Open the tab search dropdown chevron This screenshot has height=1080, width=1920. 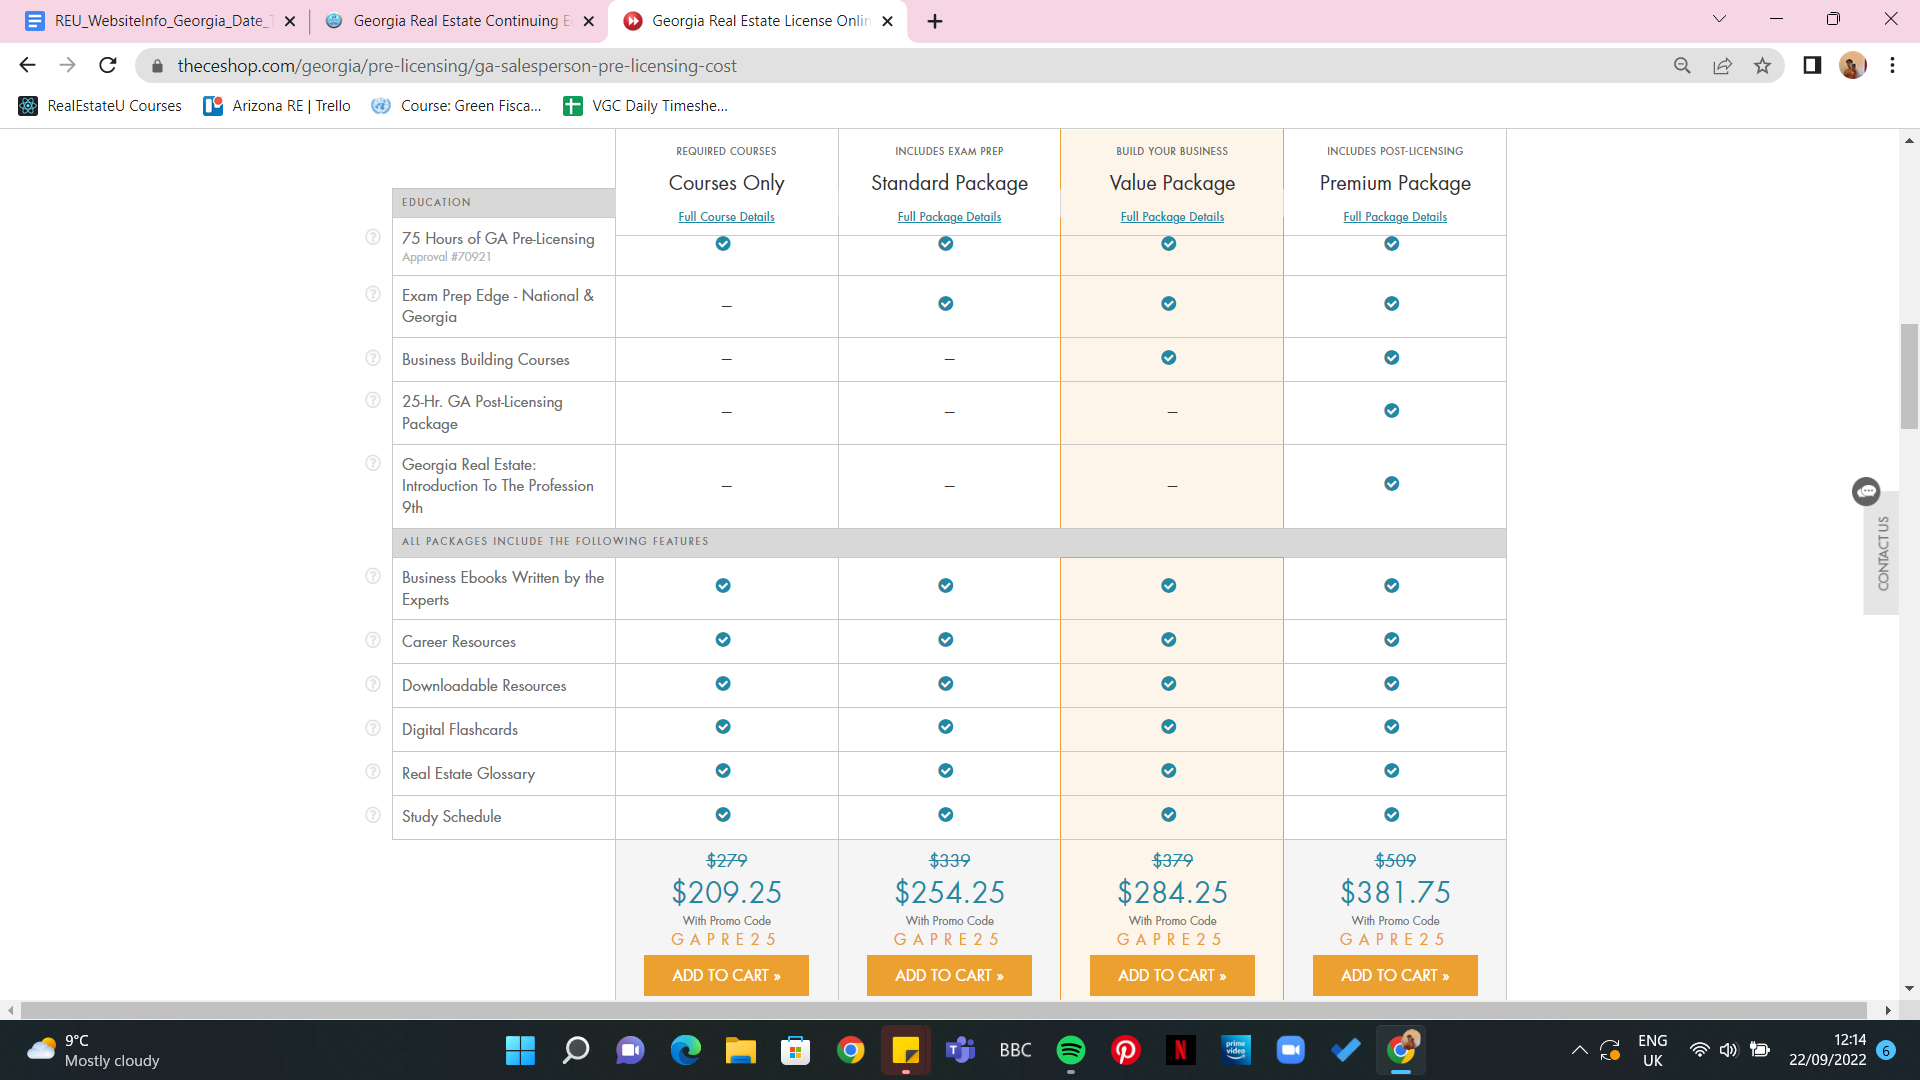coord(1719,19)
